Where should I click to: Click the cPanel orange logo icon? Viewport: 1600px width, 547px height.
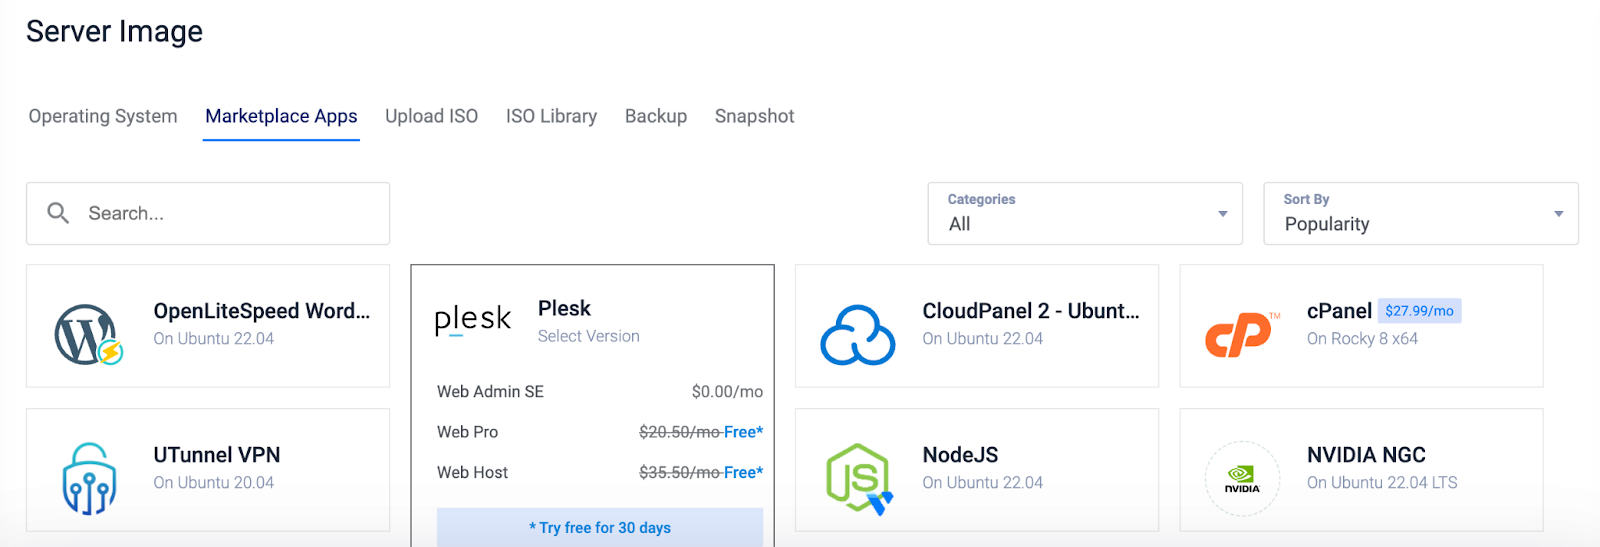tap(1242, 335)
